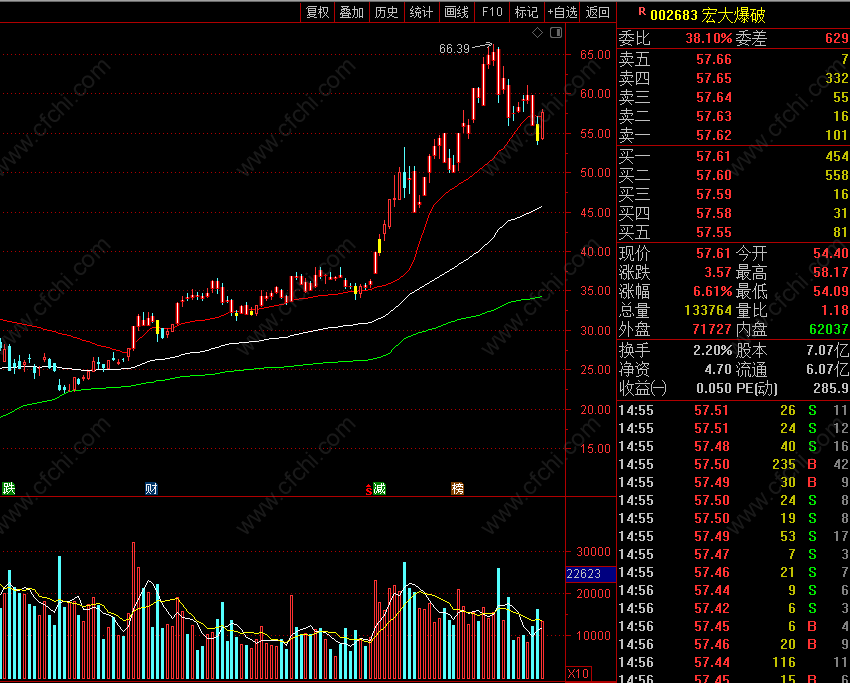Viewport: 850px width, 683px height.
Task: Open the F10 company info
Action: (x=492, y=12)
